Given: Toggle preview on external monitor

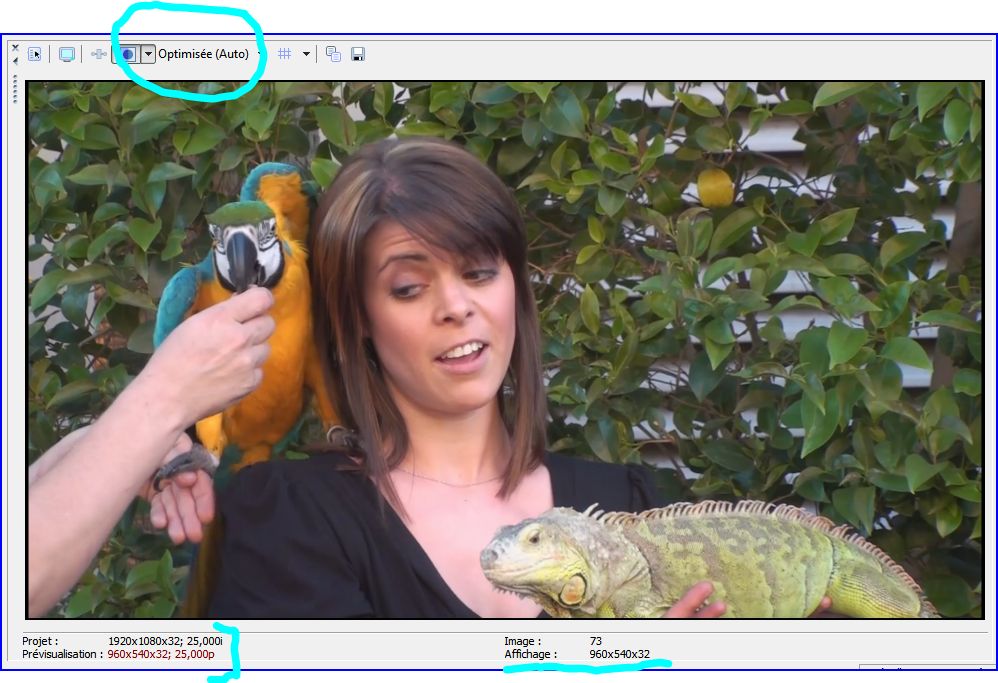Looking at the screenshot, I should (67, 55).
